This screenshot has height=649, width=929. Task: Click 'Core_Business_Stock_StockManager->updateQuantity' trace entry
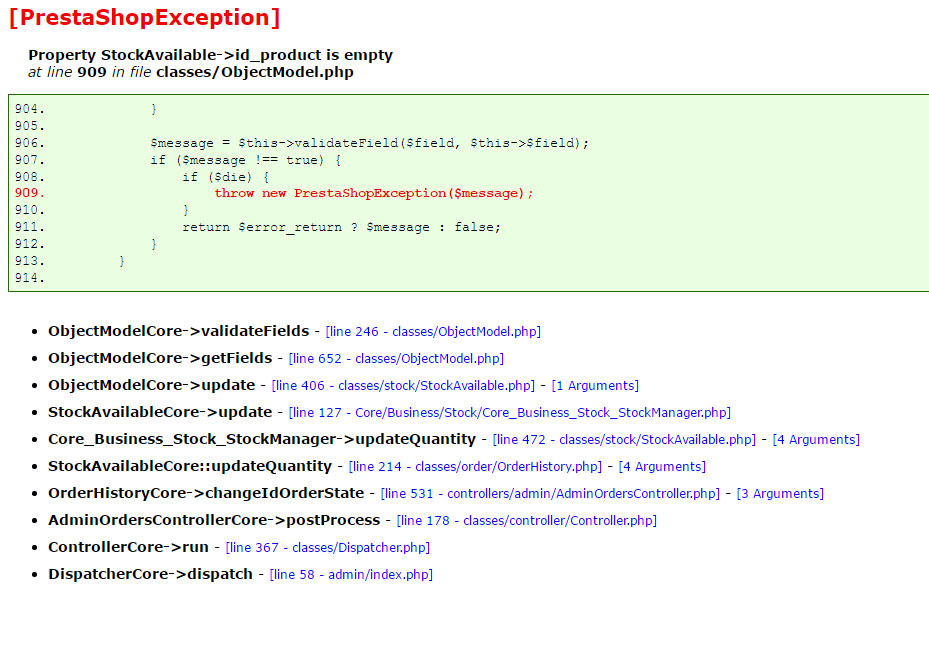(262, 439)
